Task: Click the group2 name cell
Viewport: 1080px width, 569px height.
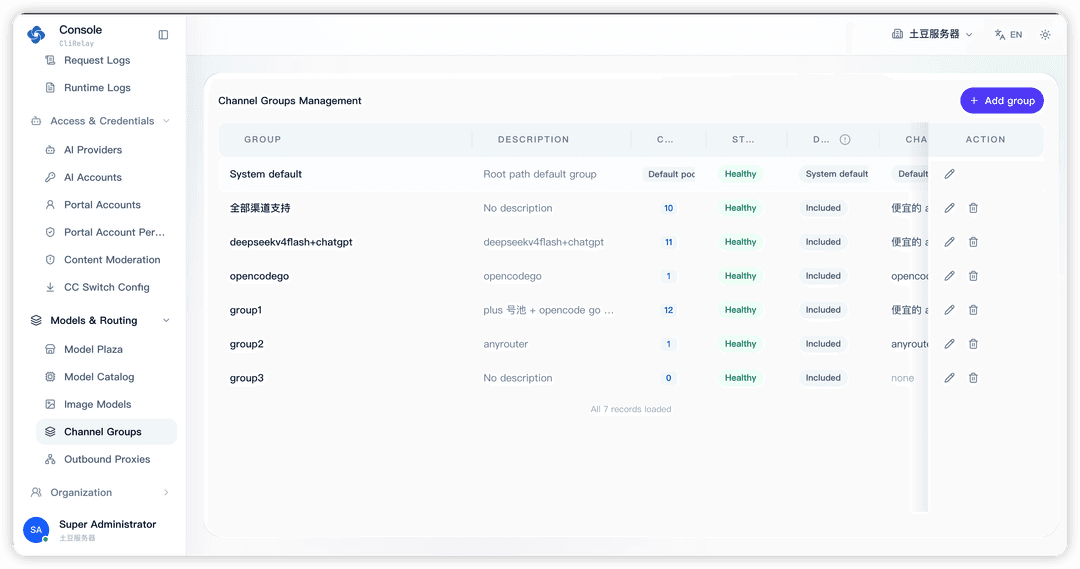Action: [247, 344]
